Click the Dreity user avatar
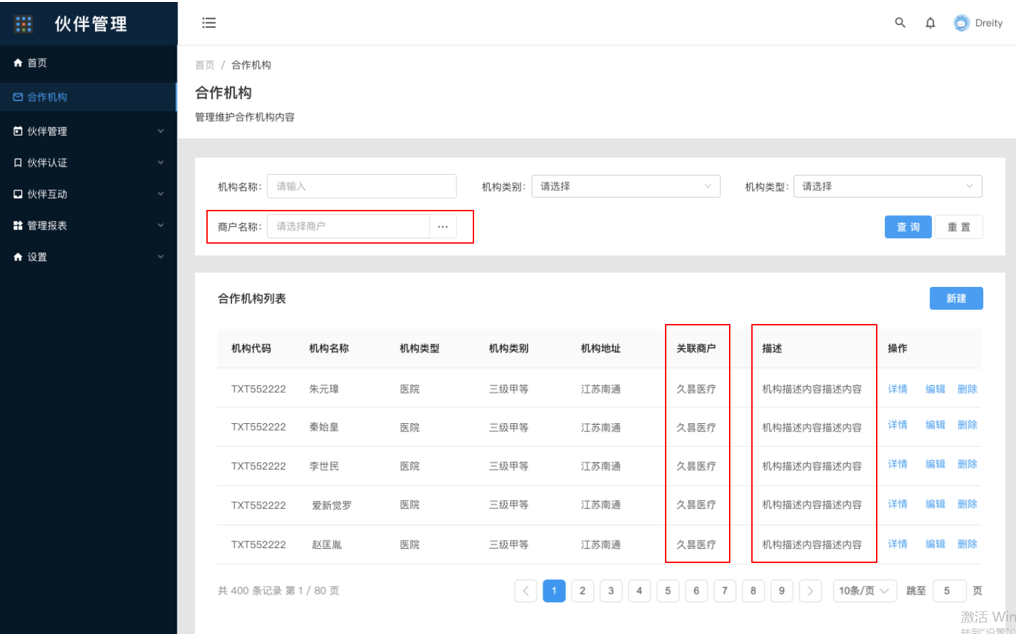 pos(961,23)
